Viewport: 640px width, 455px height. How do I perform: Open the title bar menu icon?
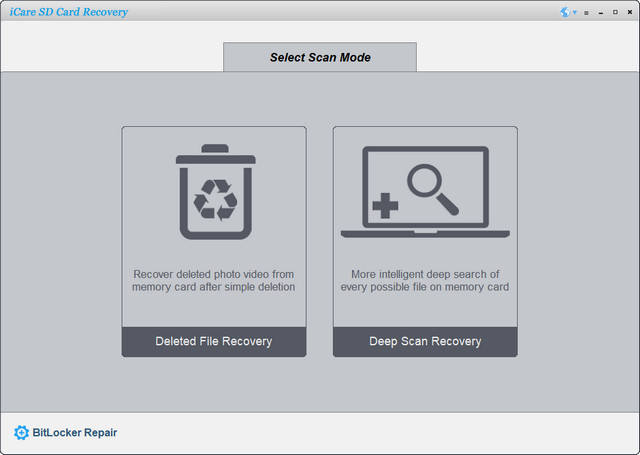(586, 13)
